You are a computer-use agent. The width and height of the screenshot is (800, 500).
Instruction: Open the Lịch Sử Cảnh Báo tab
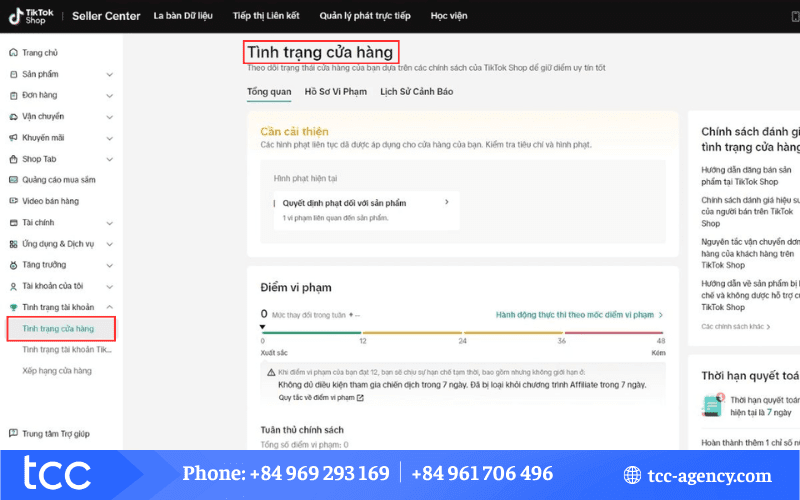point(416,91)
